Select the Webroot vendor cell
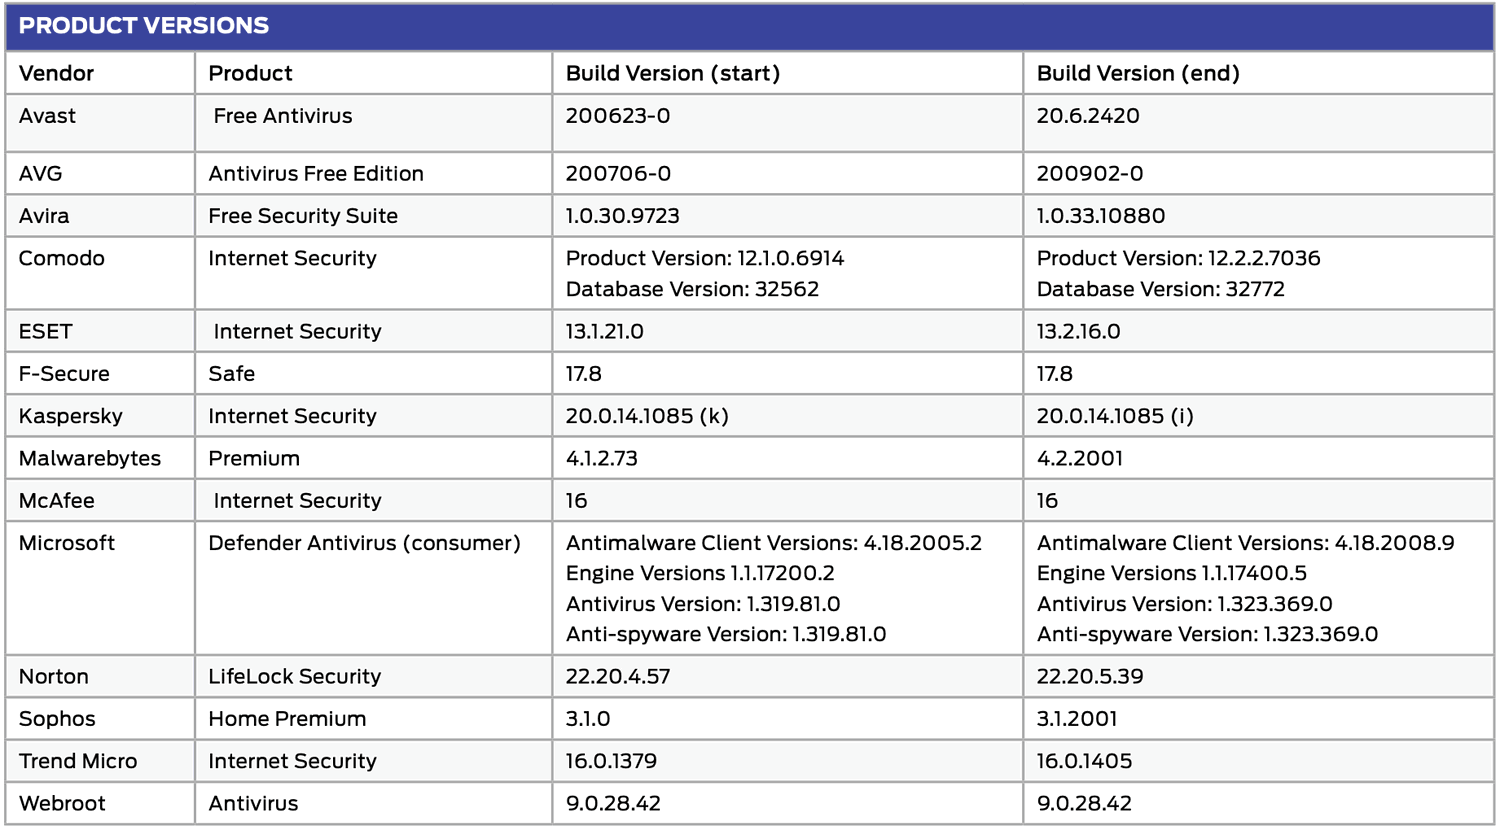 (x=62, y=803)
